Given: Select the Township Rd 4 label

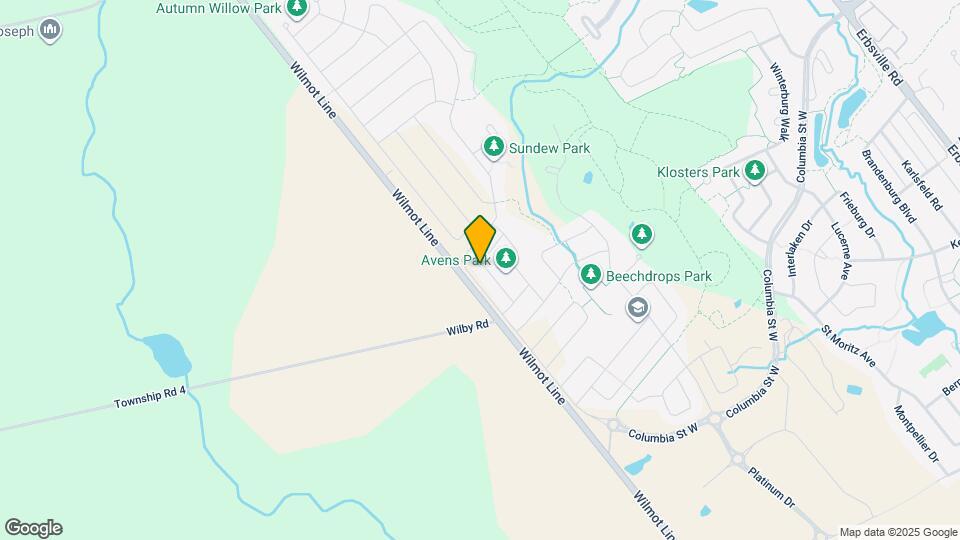Looking at the screenshot, I should (x=150, y=397).
